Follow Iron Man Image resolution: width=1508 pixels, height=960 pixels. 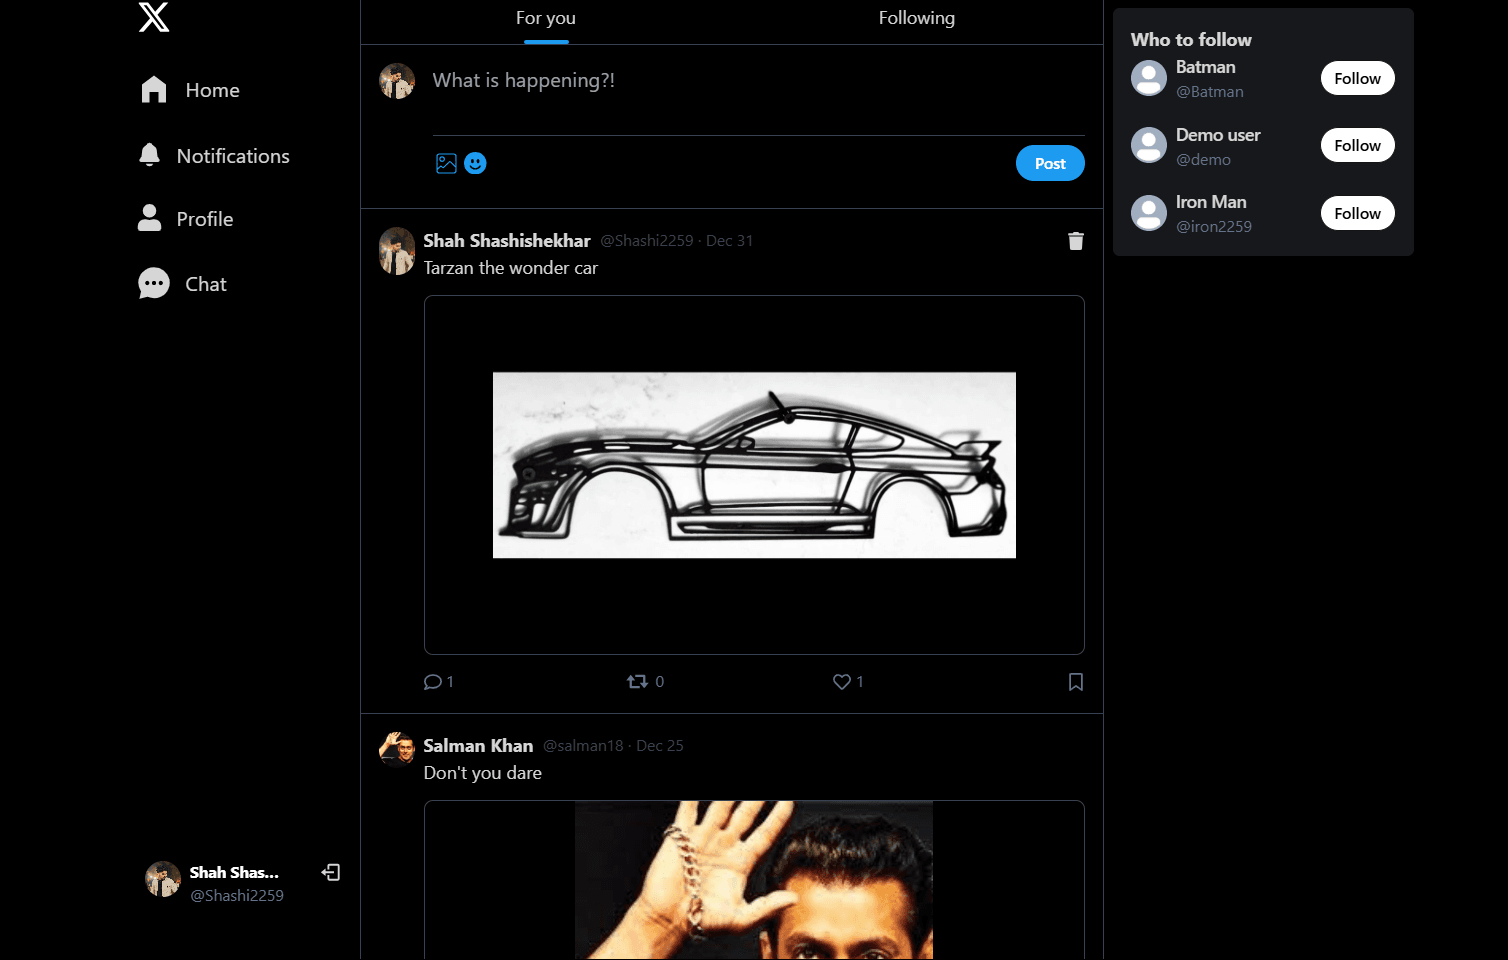(x=1357, y=213)
